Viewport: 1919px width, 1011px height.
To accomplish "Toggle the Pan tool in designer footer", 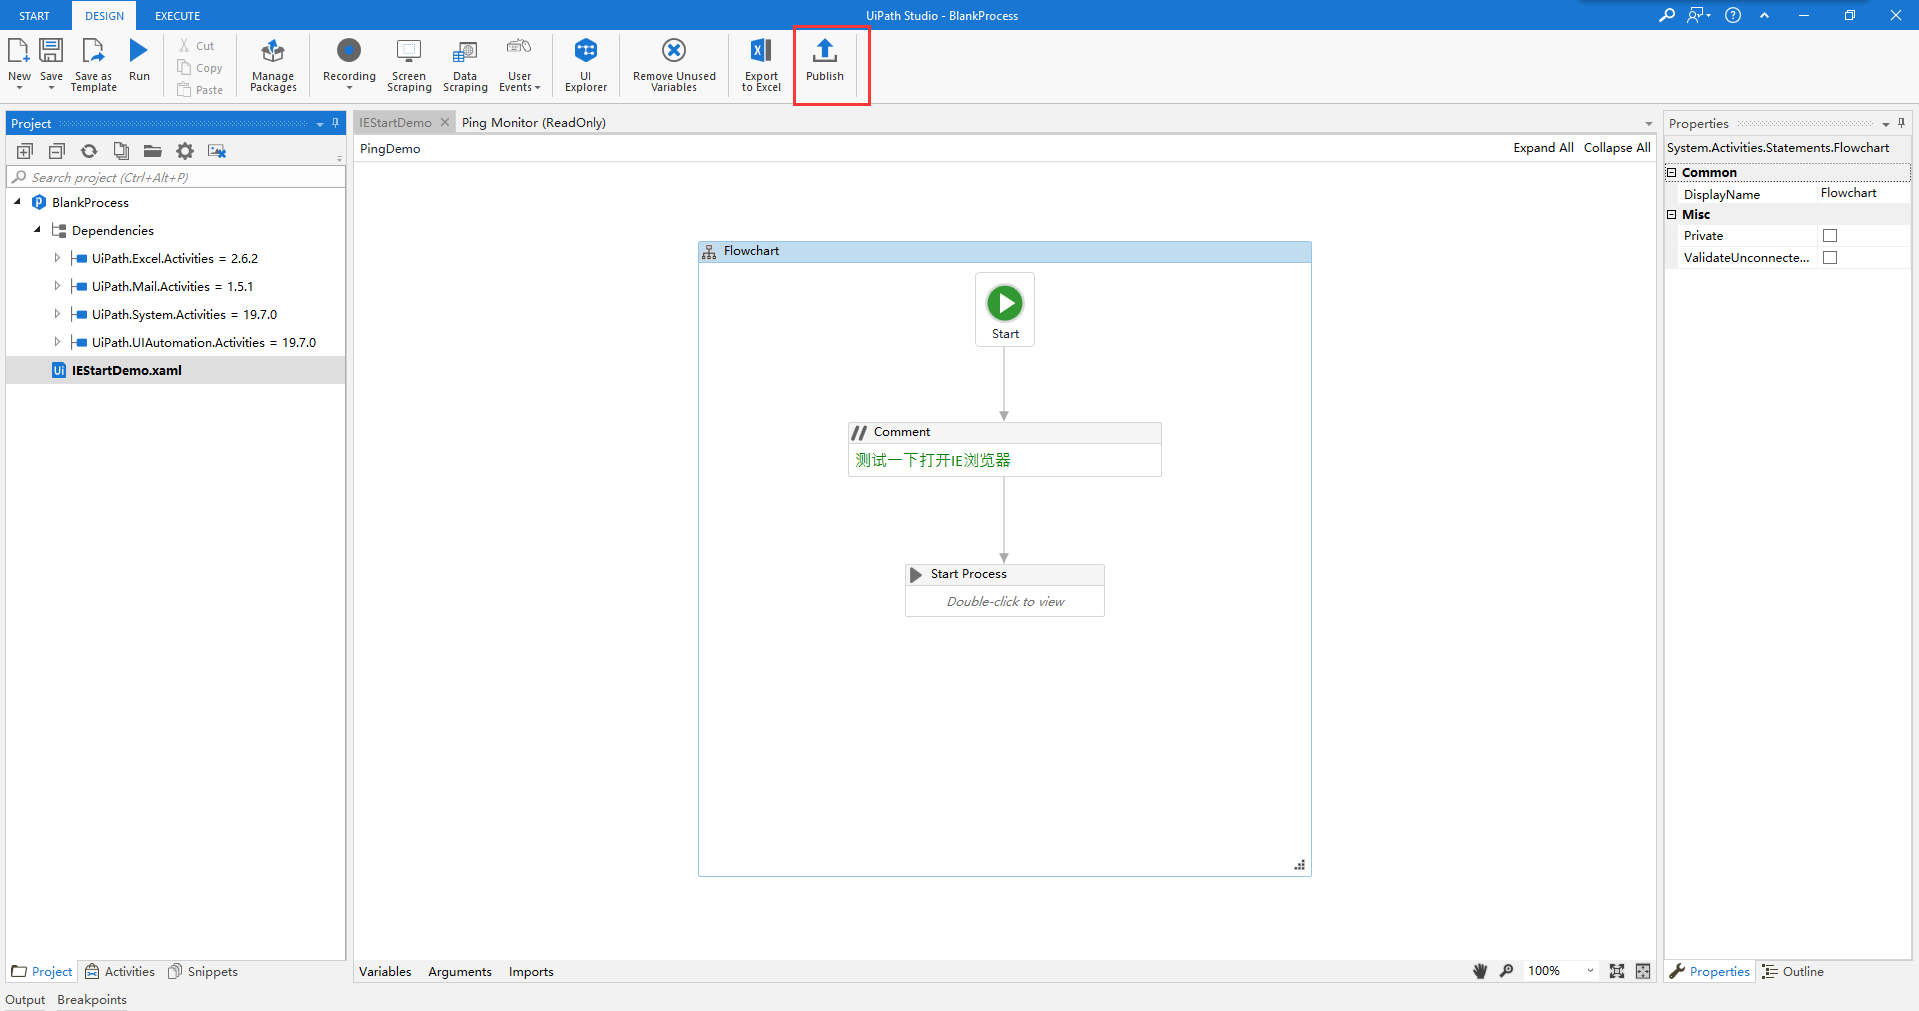I will 1480,971.
